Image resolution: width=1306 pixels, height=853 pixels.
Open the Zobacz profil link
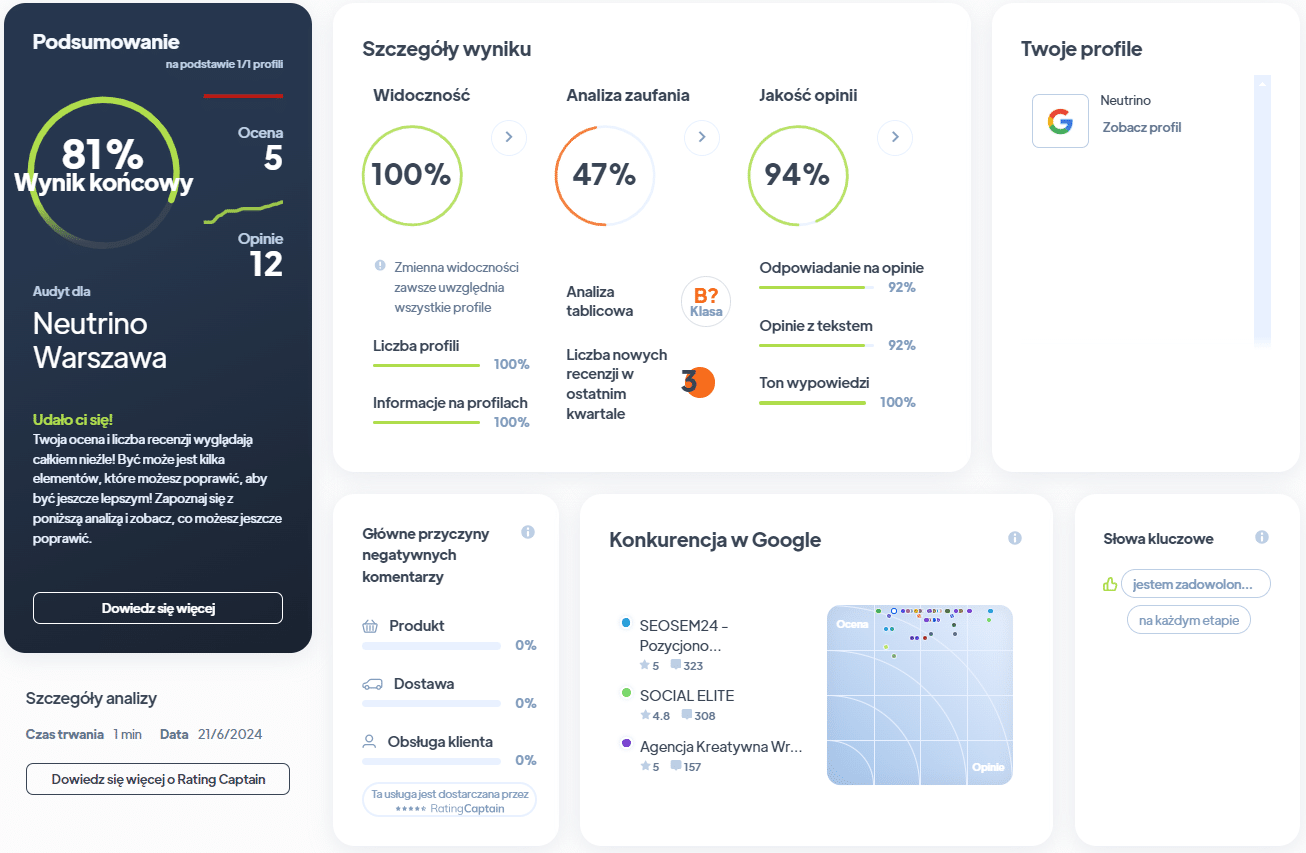(x=1142, y=127)
